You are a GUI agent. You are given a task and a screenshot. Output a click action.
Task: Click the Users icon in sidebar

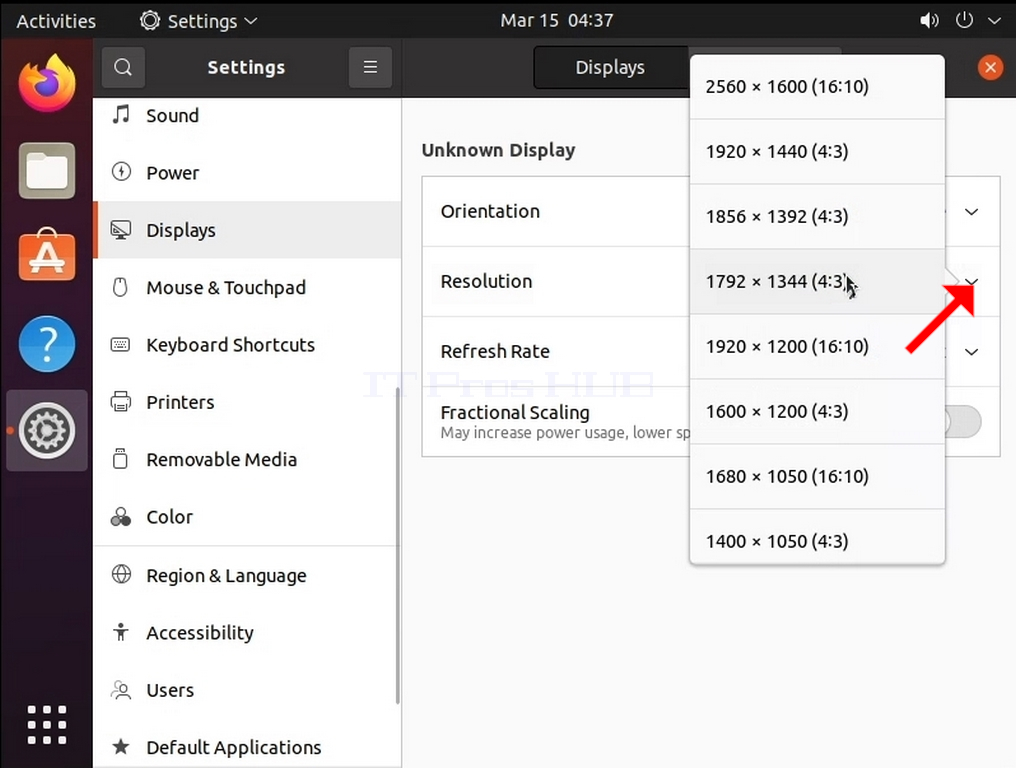(121, 690)
